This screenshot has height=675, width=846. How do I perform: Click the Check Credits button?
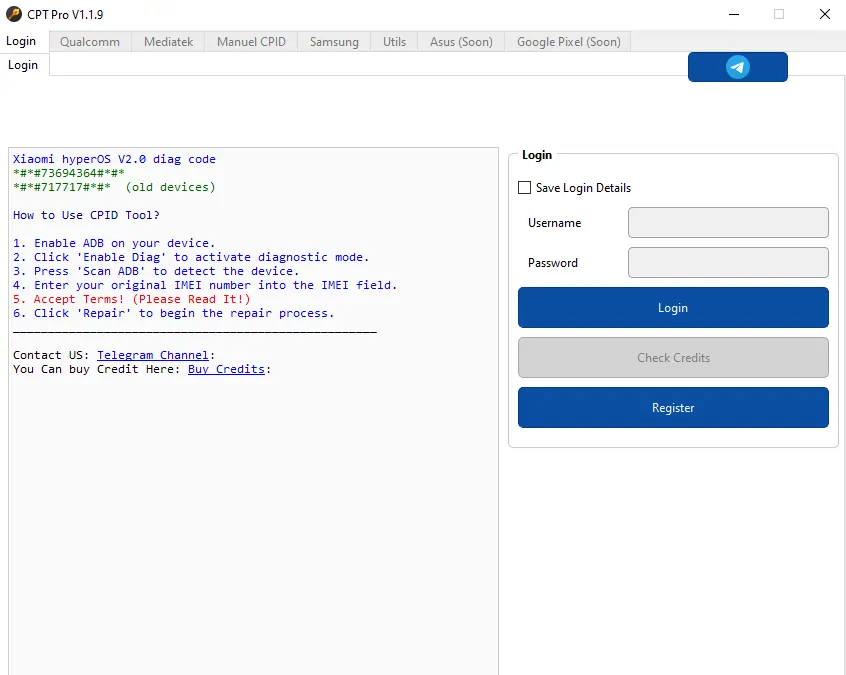click(x=673, y=358)
